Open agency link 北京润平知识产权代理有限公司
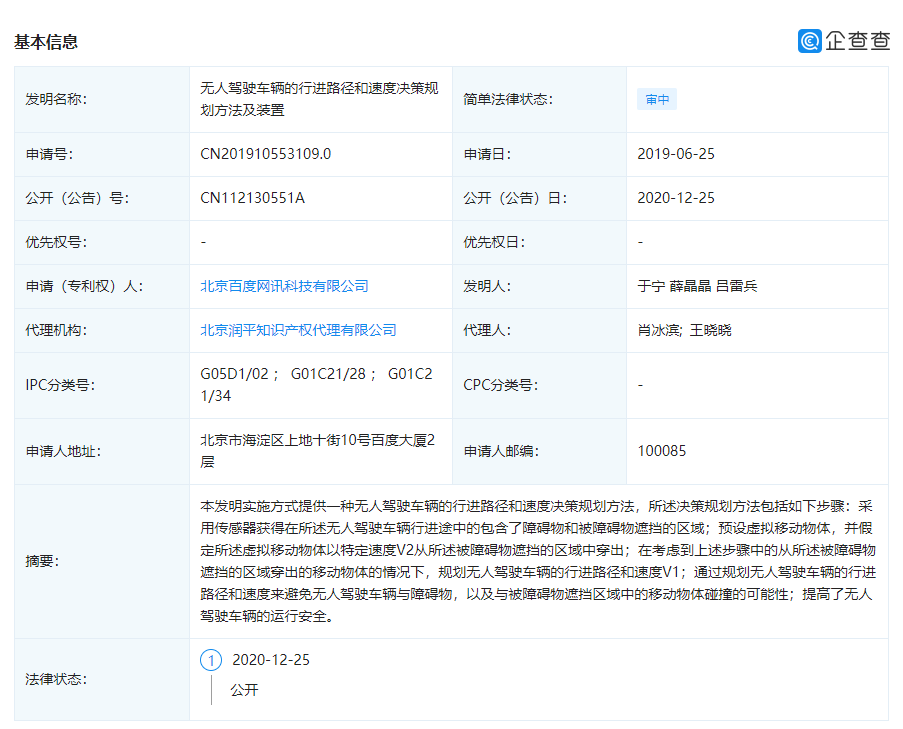This screenshot has width=903, height=729. pyautogui.click(x=298, y=330)
